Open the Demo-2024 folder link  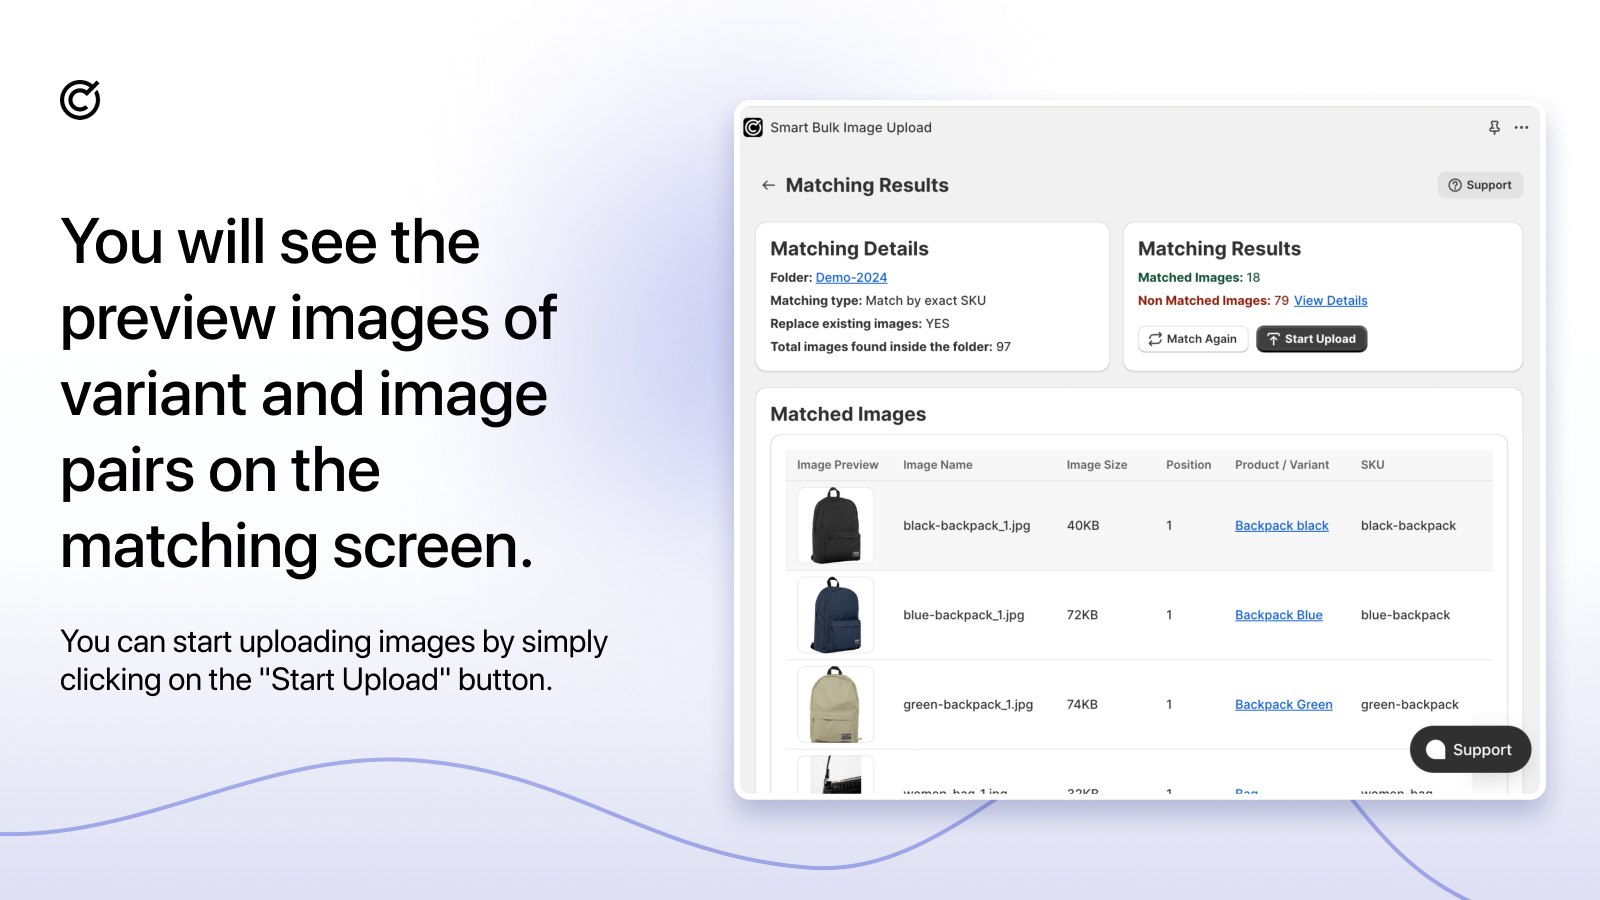(x=851, y=277)
